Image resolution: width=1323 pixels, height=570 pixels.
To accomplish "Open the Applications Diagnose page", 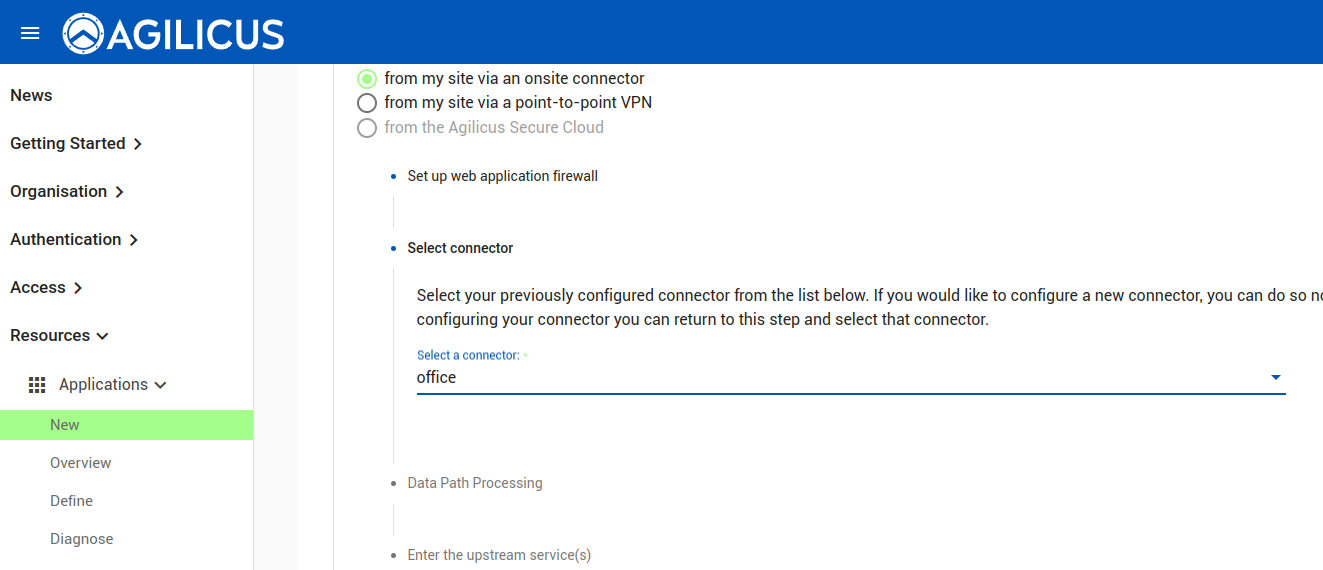I will (82, 539).
